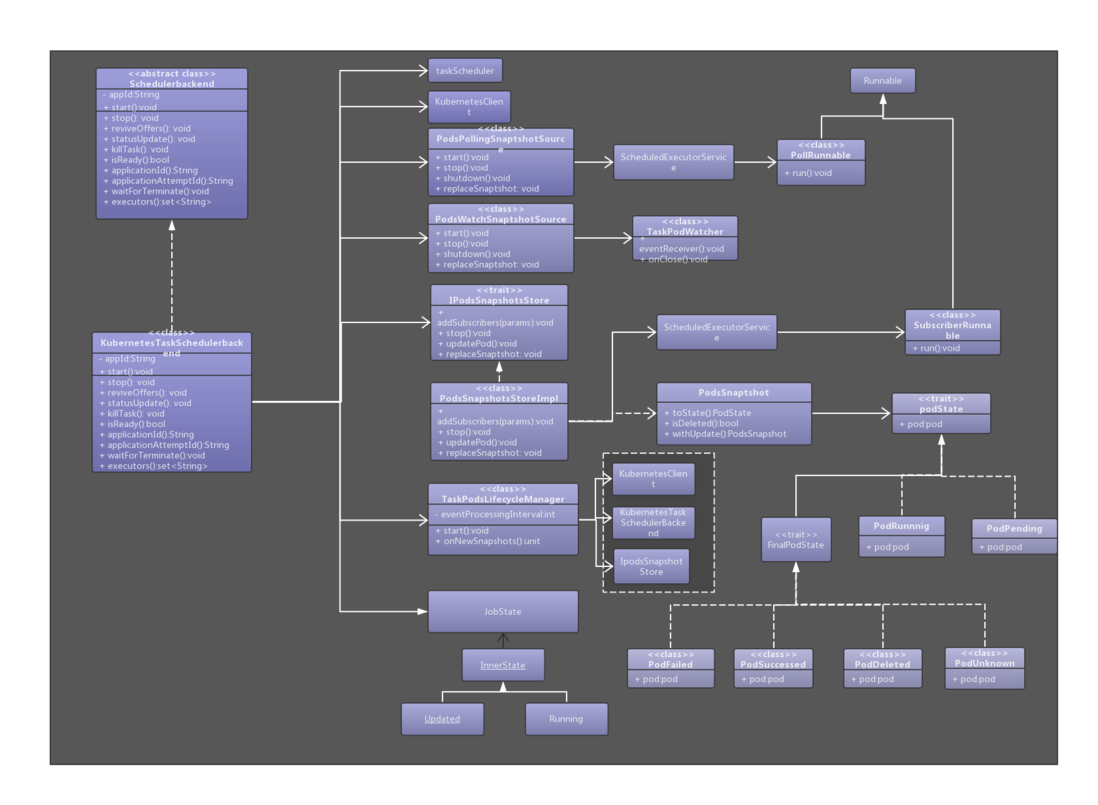Select the FinalPodState trait box
Viewport: 1098px width, 805px height.
795,540
